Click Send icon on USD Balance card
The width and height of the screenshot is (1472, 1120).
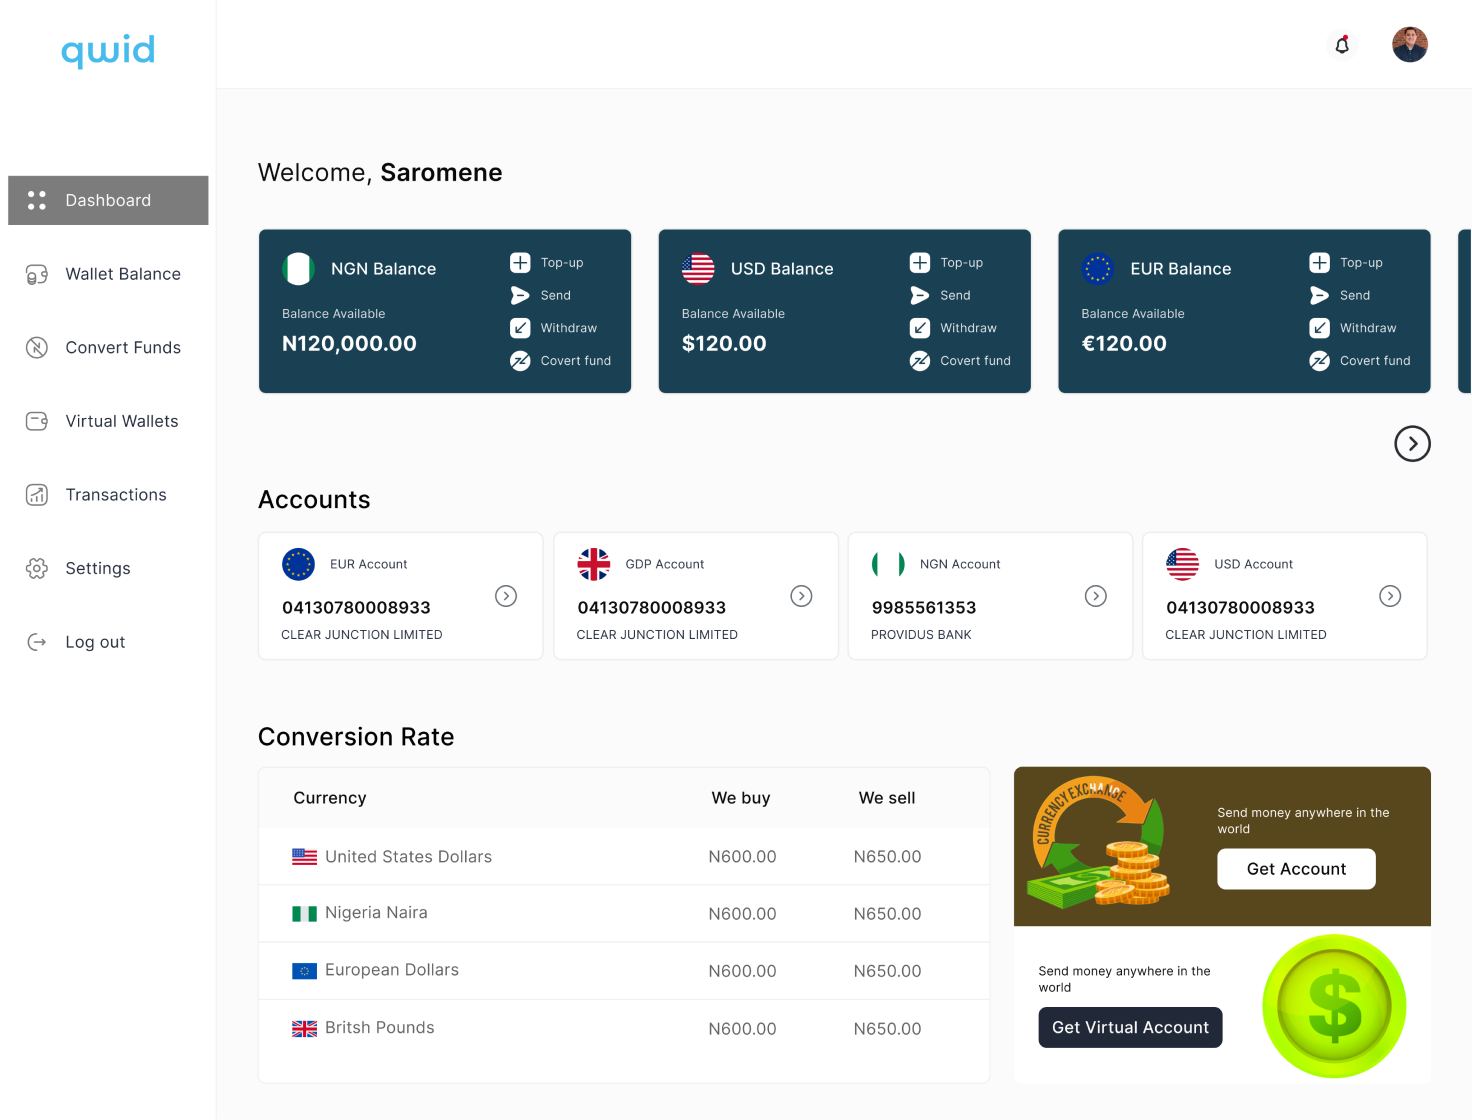(x=919, y=295)
